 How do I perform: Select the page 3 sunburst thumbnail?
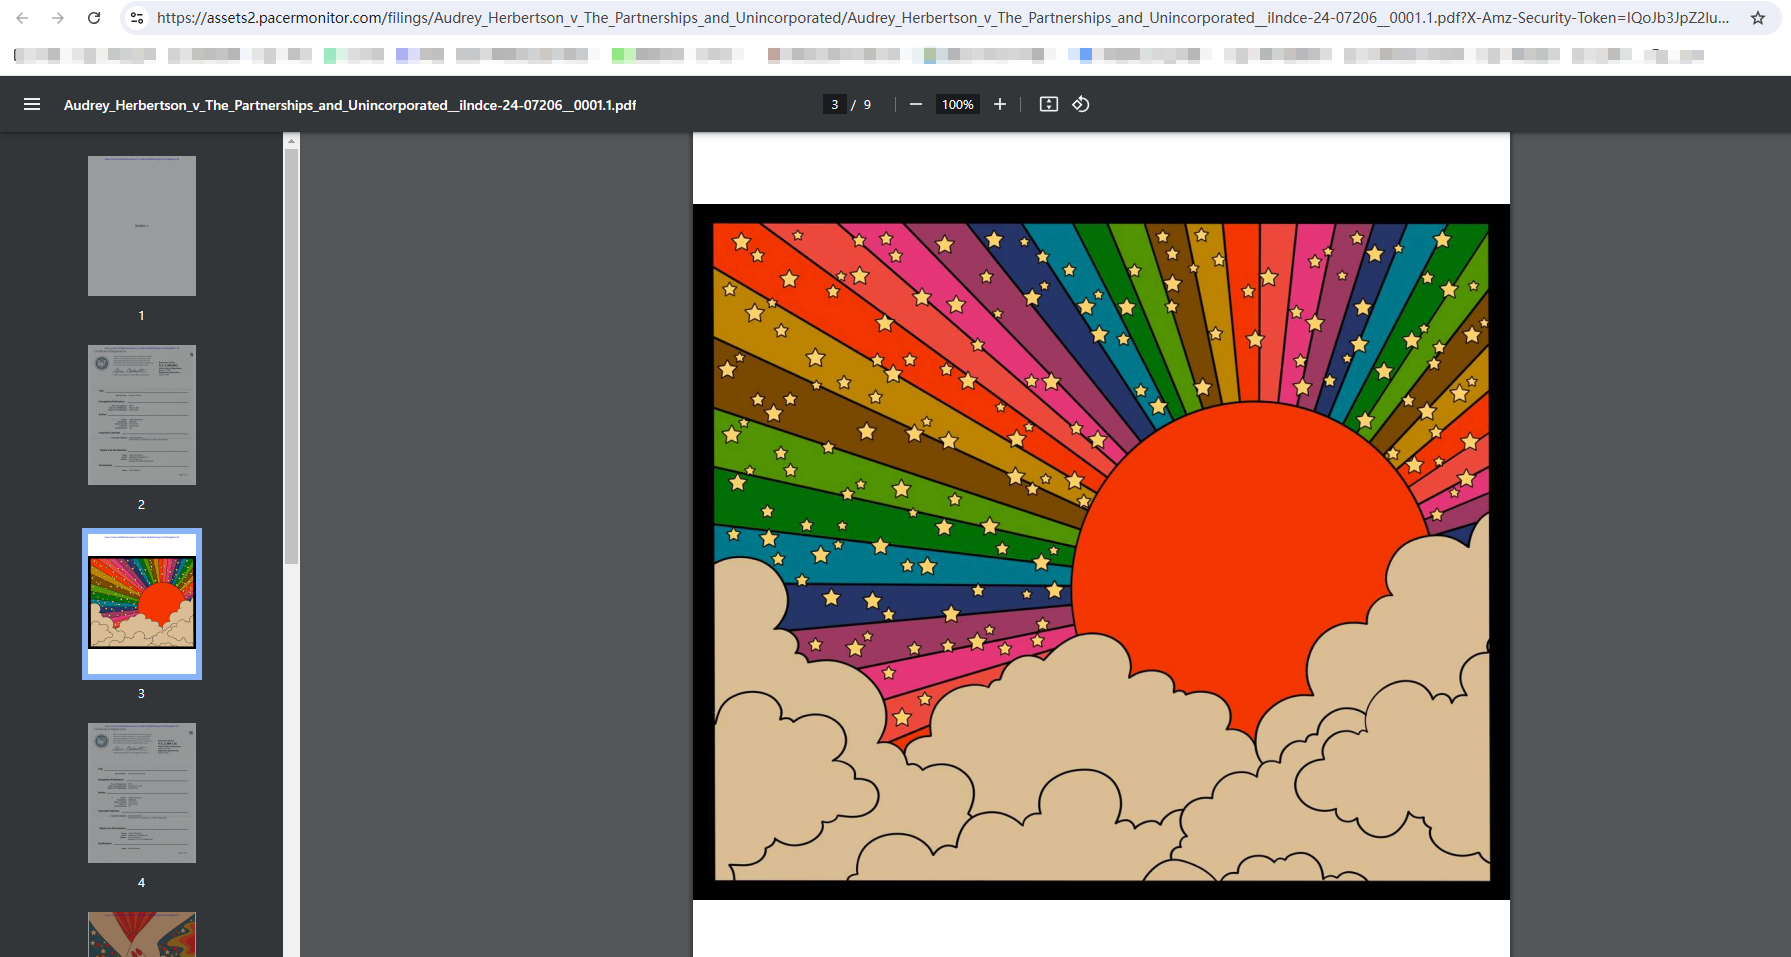tap(142, 603)
